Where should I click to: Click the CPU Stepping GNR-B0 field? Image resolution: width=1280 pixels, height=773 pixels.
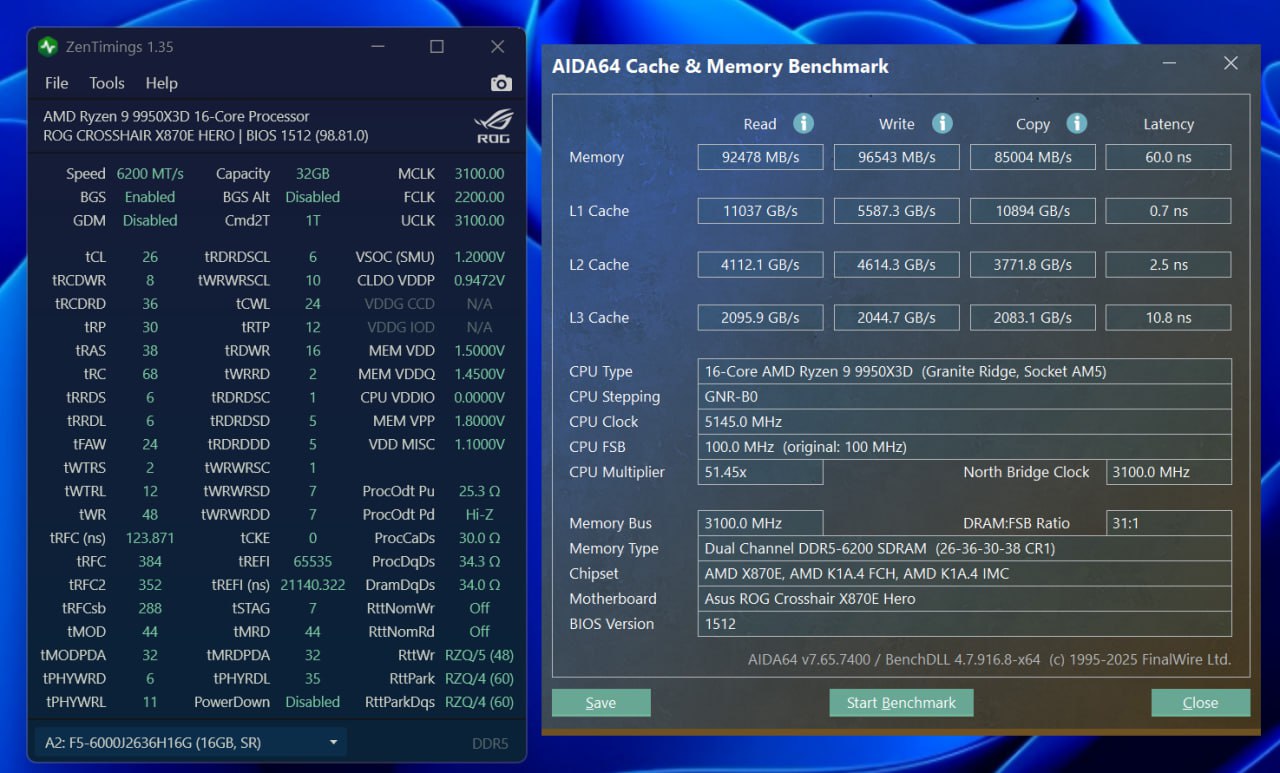(x=964, y=397)
